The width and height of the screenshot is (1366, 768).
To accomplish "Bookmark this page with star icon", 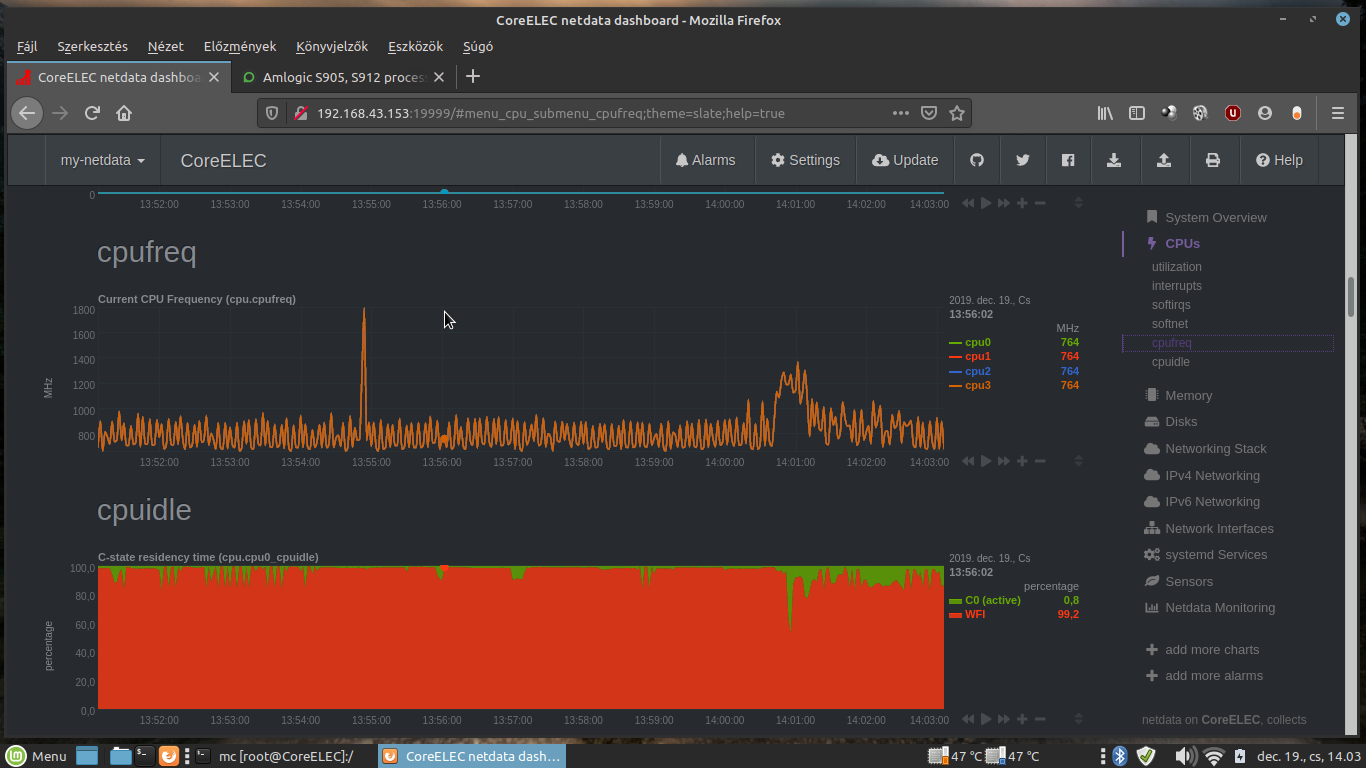I will coord(957,113).
